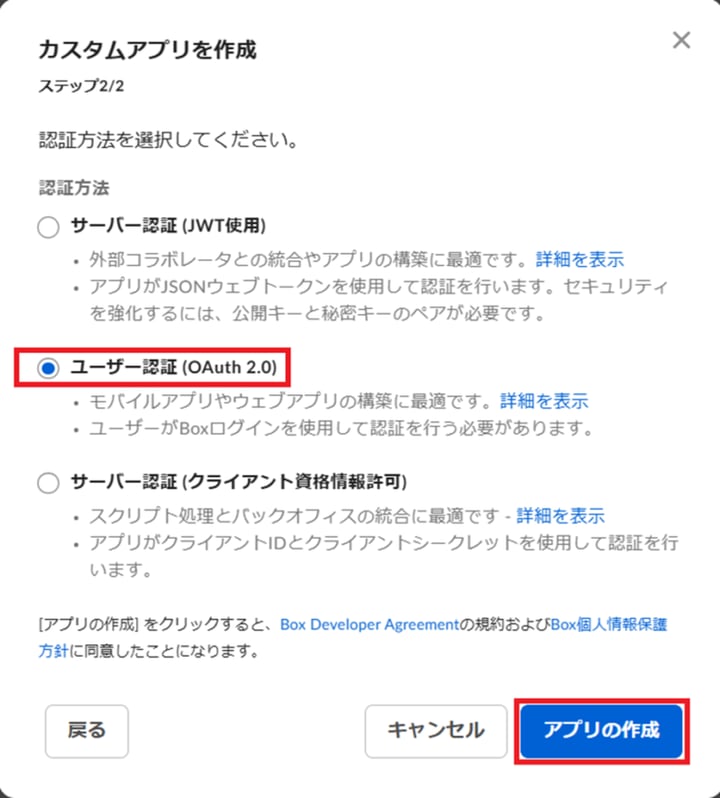Select the ユーザー認証 (OAuth 2.0) radio circle
This screenshot has width=720, height=798.
tap(48, 368)
